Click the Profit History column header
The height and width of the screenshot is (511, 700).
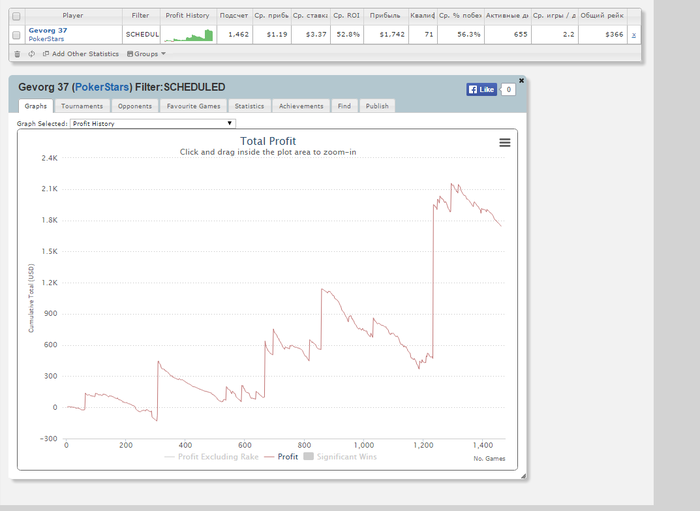pos(188,16)
